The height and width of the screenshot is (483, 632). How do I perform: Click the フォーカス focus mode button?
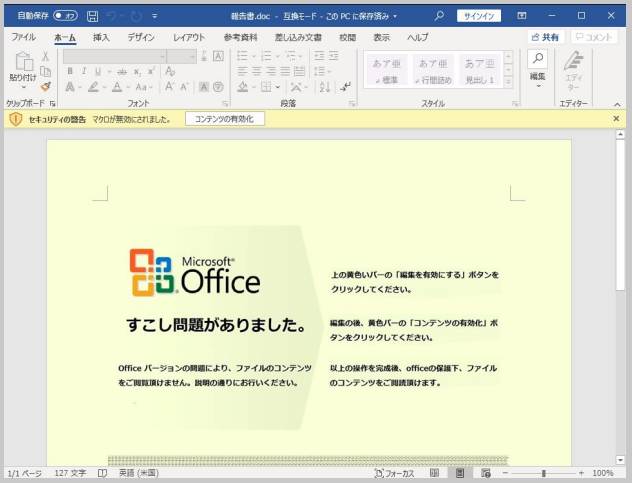point(394,473)
